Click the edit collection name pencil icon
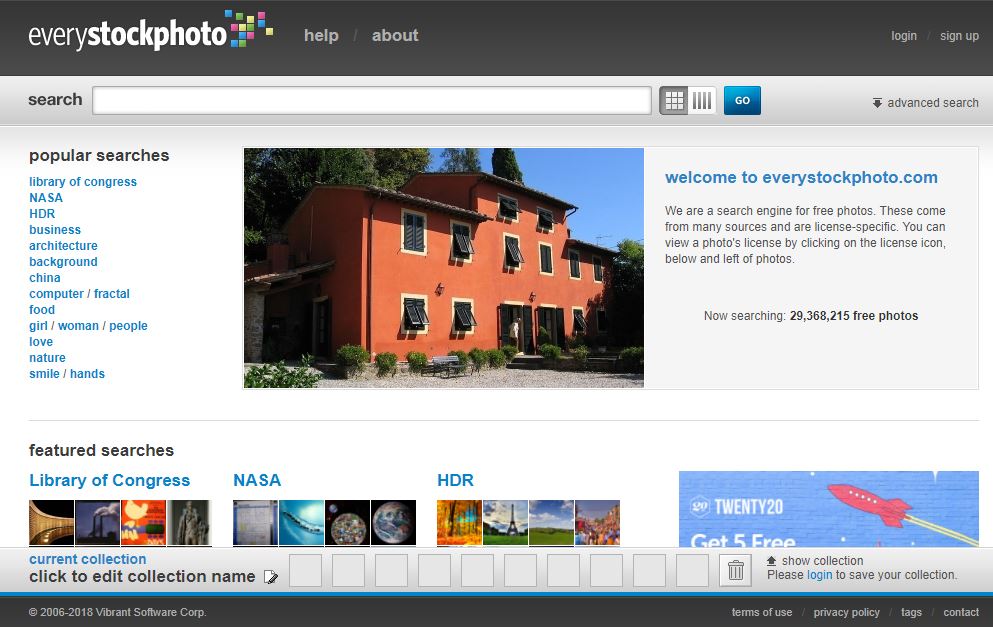 coord(271,577)
